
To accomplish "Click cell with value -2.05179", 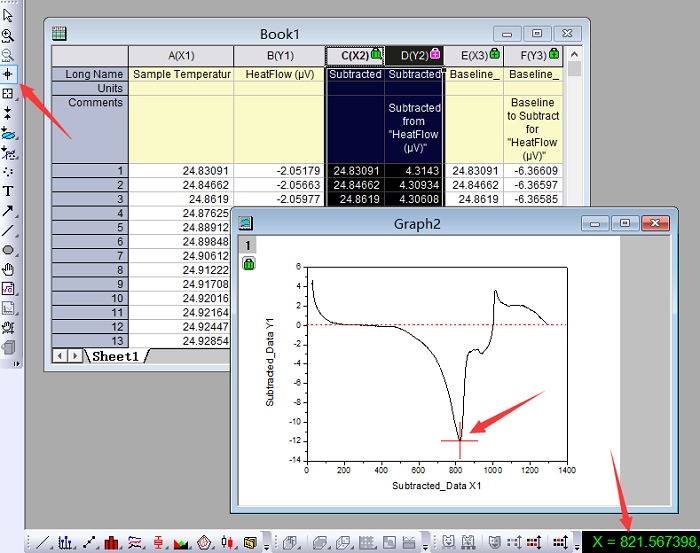I will (x=279, y=171).
